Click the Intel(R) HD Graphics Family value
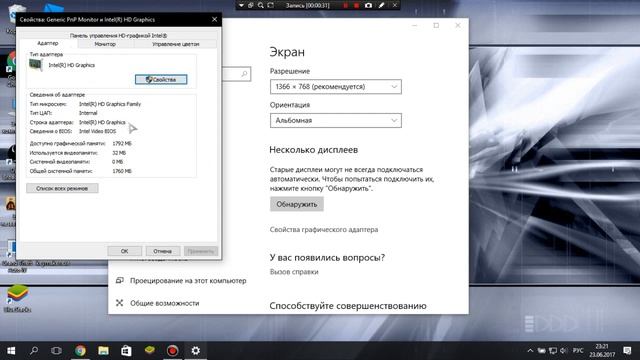The image size is (640, 360). click(x=110, y=104)
